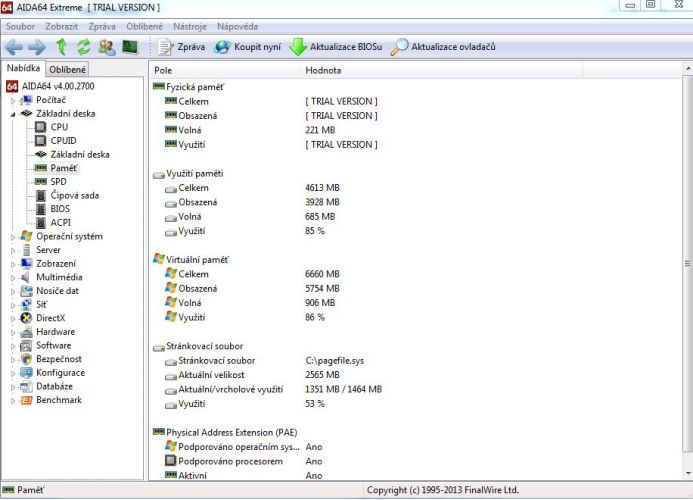693x500 pixels.
Task: Open the green monitor diagnostics icon
Action: 130,46
